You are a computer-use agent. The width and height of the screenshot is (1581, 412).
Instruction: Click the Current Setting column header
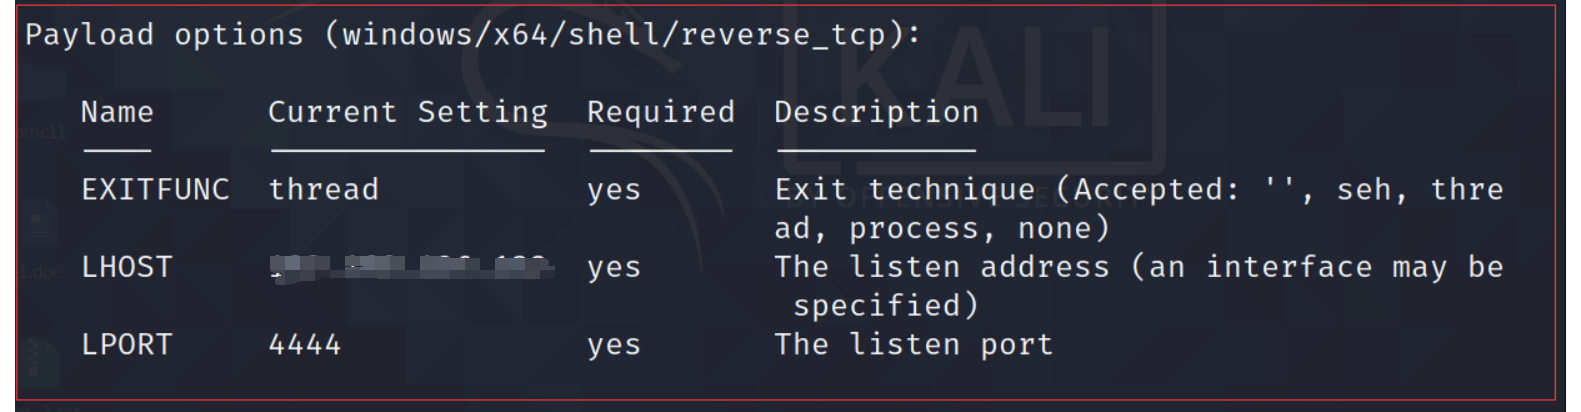408,112
